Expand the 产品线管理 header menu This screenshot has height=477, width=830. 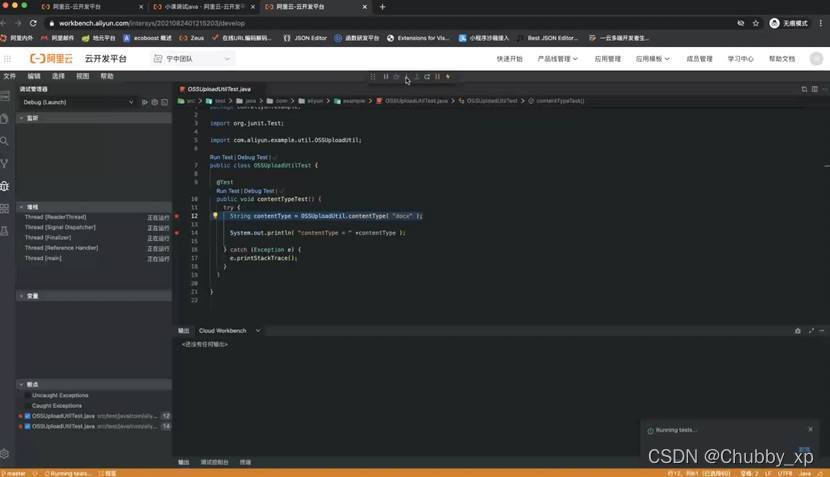pos(557,59)
